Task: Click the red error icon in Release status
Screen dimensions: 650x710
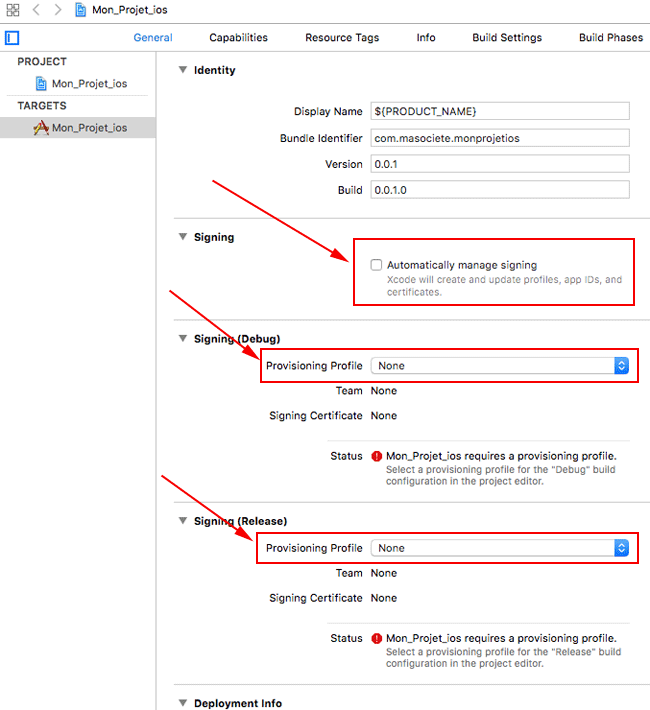Action: click(376, 638)
